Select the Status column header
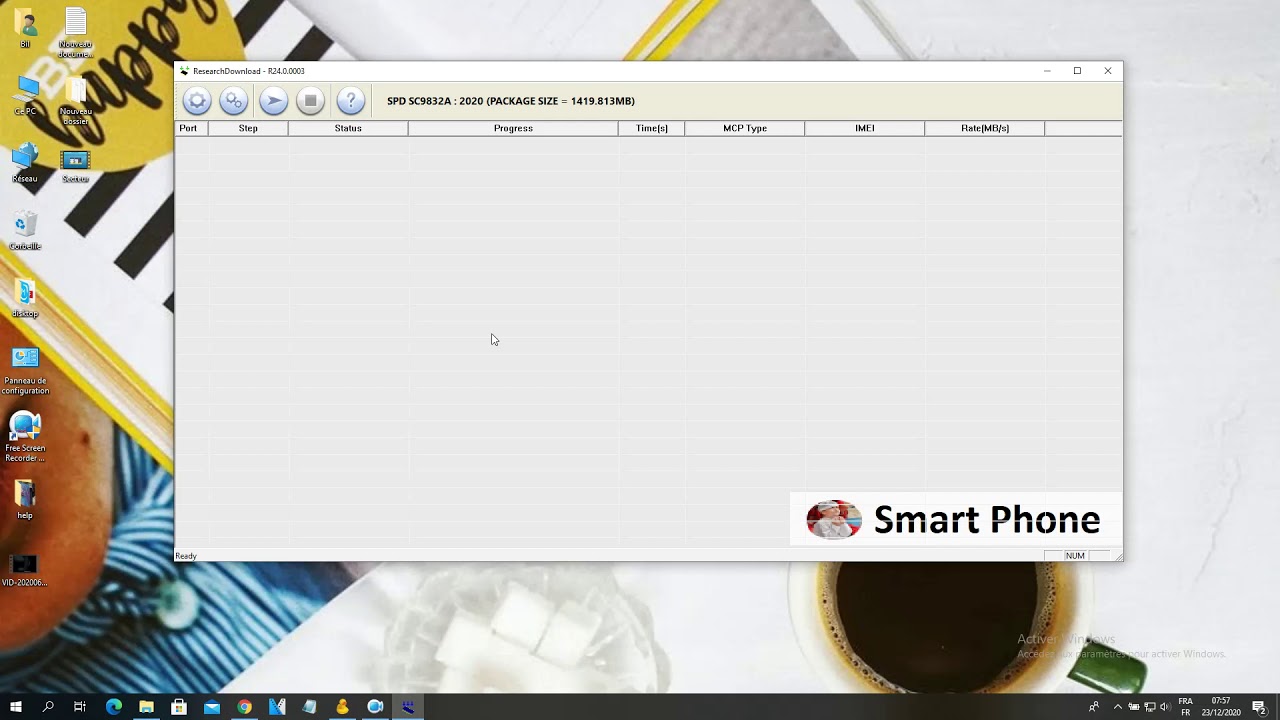This screenshot has height=720, width=1280. pyautogui.click(x=348, y=128)
